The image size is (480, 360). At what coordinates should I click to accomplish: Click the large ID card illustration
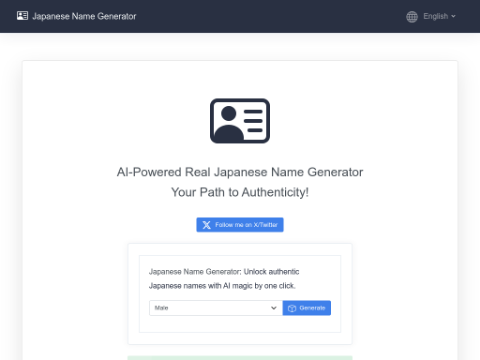(240, 121)
